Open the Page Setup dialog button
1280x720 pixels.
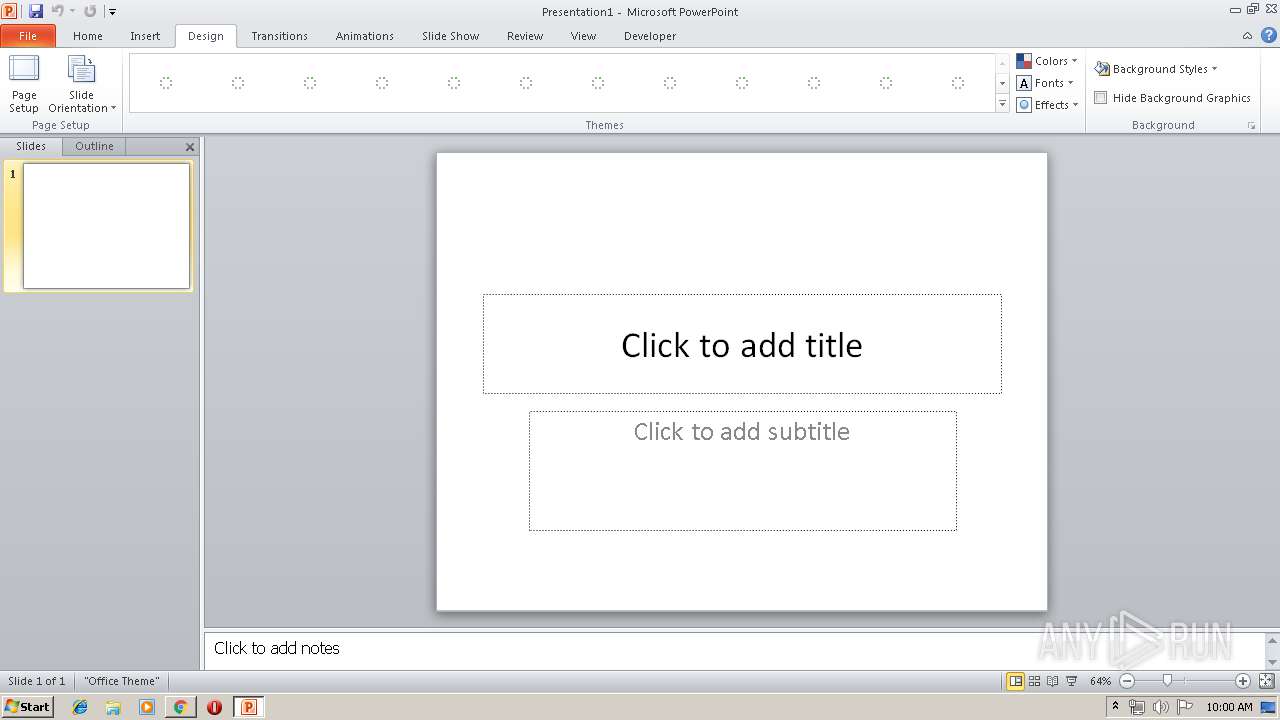[24, 84]
